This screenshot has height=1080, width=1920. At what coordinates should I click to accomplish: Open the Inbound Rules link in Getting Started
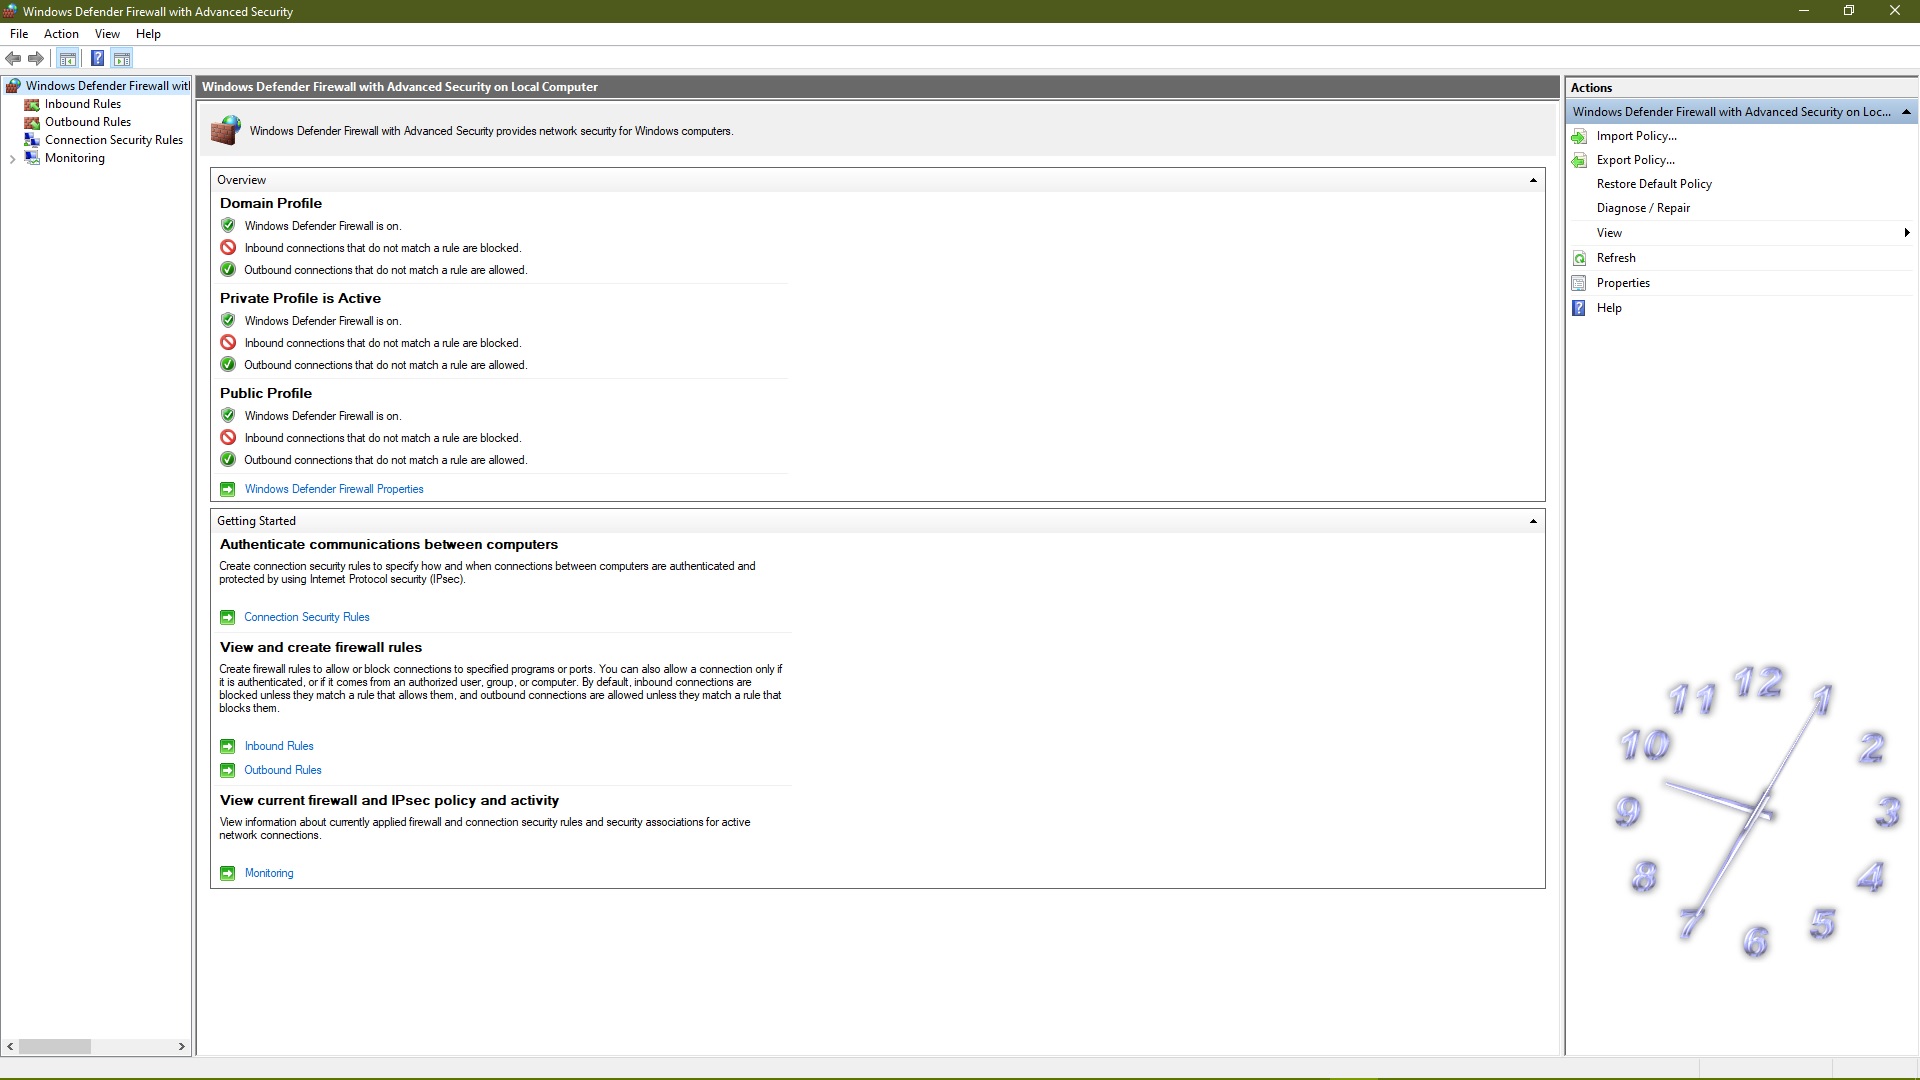tap(279, 746)
